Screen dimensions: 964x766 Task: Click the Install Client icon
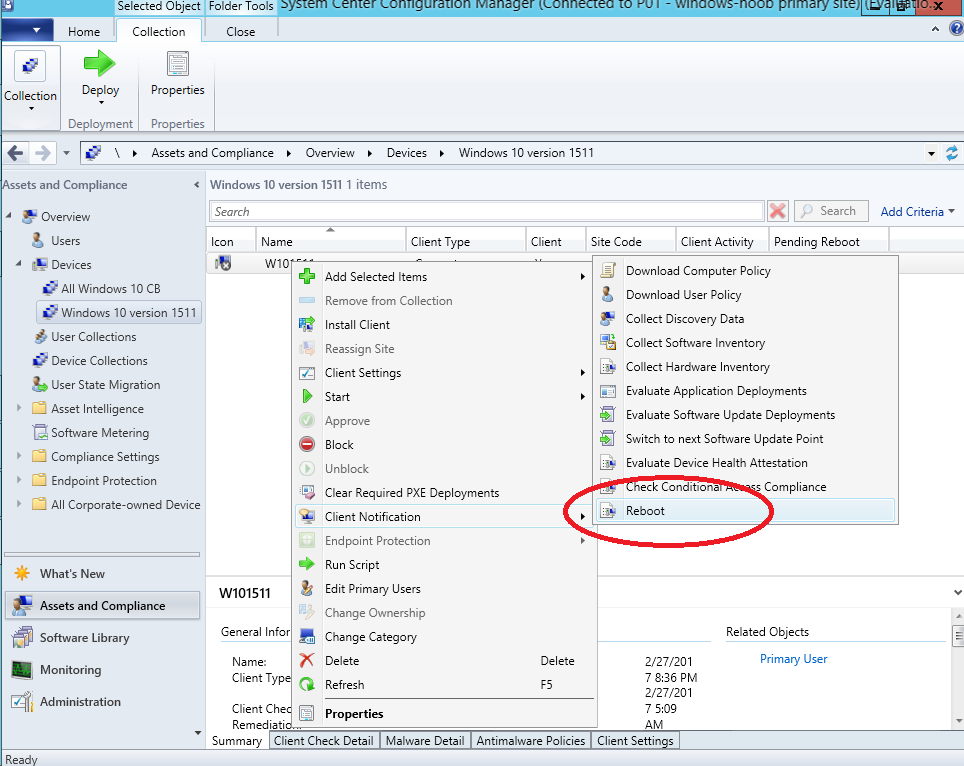(307, 325)
